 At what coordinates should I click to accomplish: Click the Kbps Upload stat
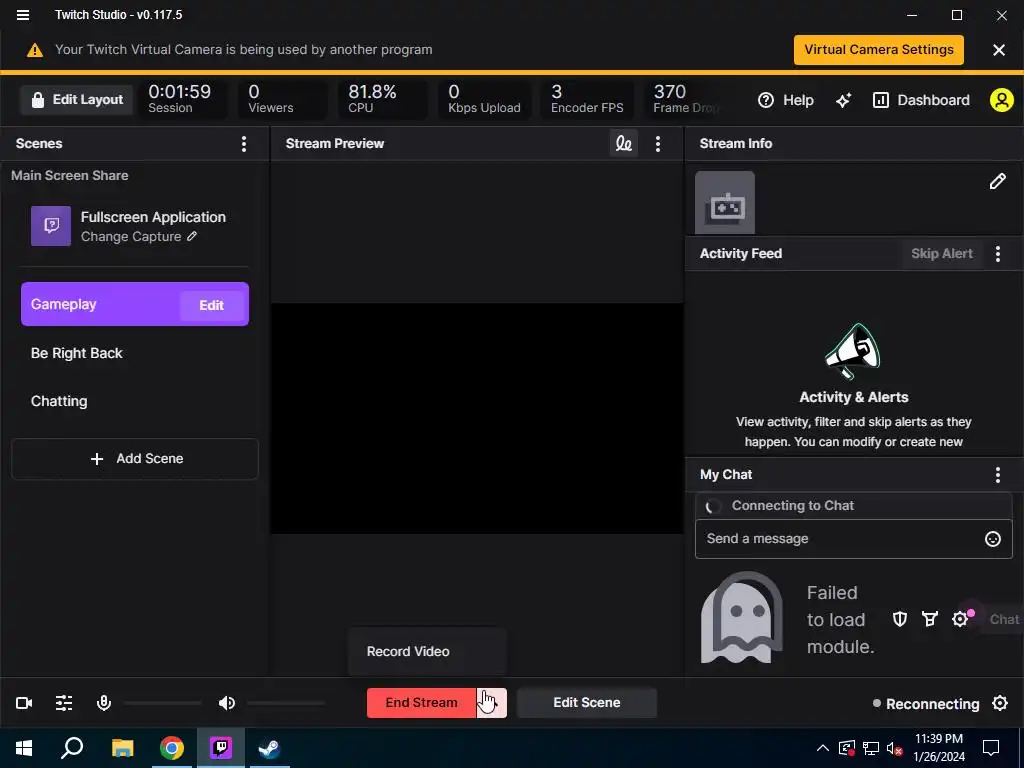pos(484,99)
